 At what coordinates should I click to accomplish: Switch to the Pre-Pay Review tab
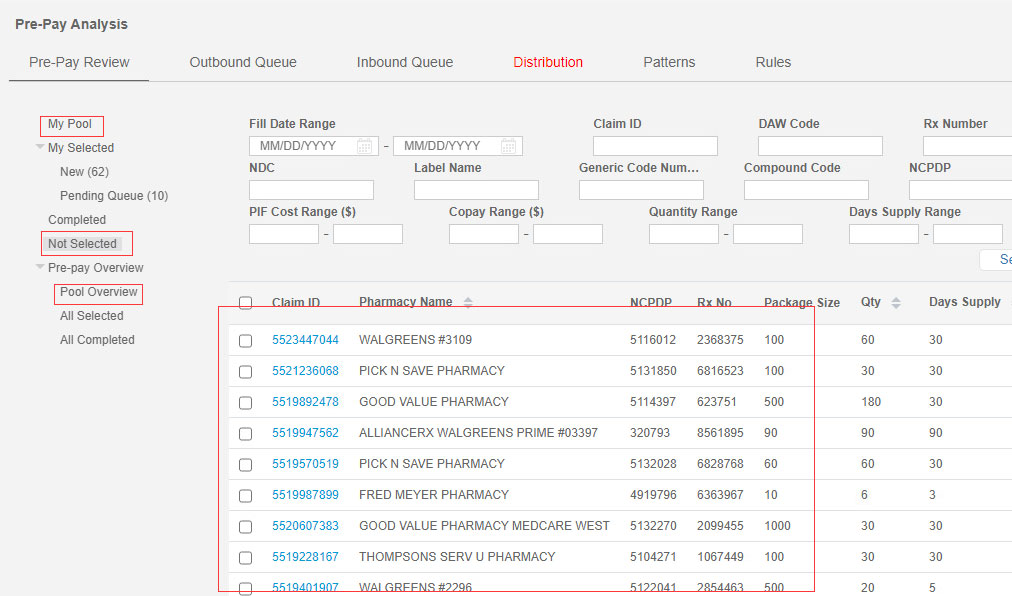coord(79,62)
